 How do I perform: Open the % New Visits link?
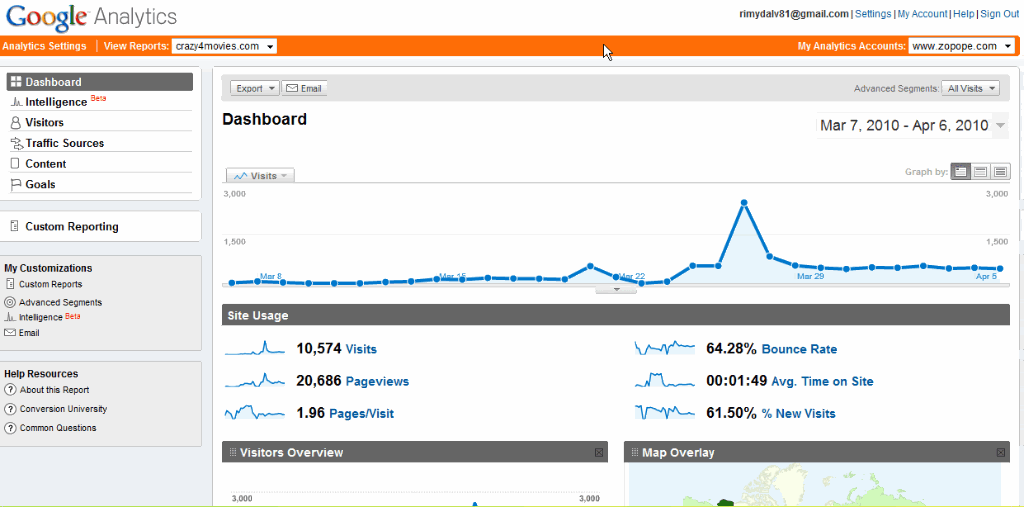tap(799, 413)
